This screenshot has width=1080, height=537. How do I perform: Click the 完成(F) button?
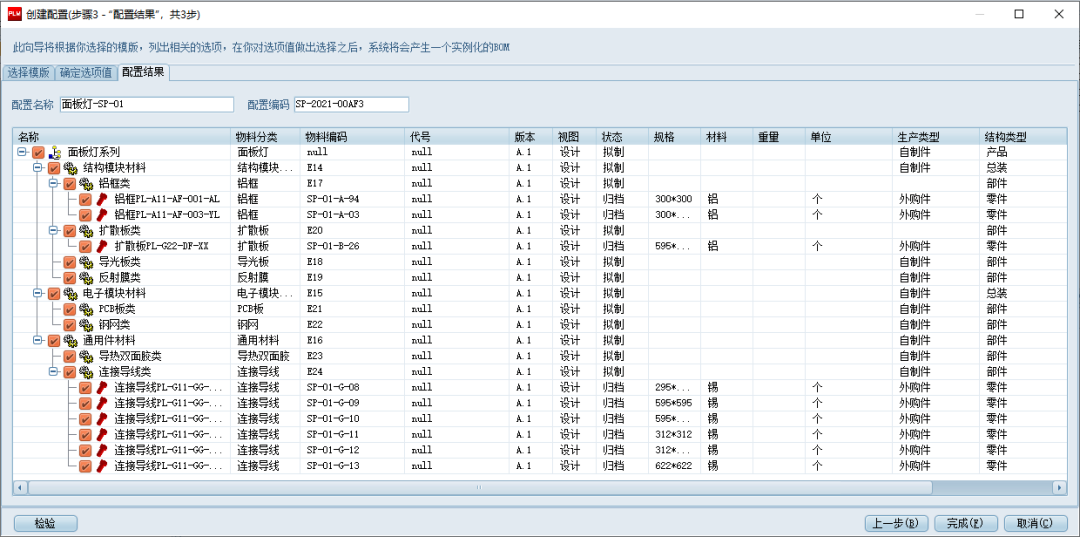[966, 523]
